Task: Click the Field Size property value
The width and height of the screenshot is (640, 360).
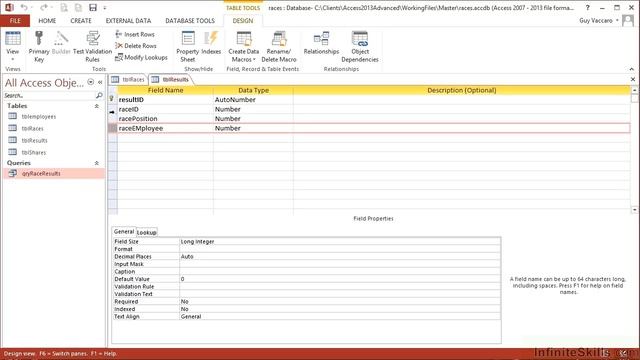Action: tap(340, 242)
